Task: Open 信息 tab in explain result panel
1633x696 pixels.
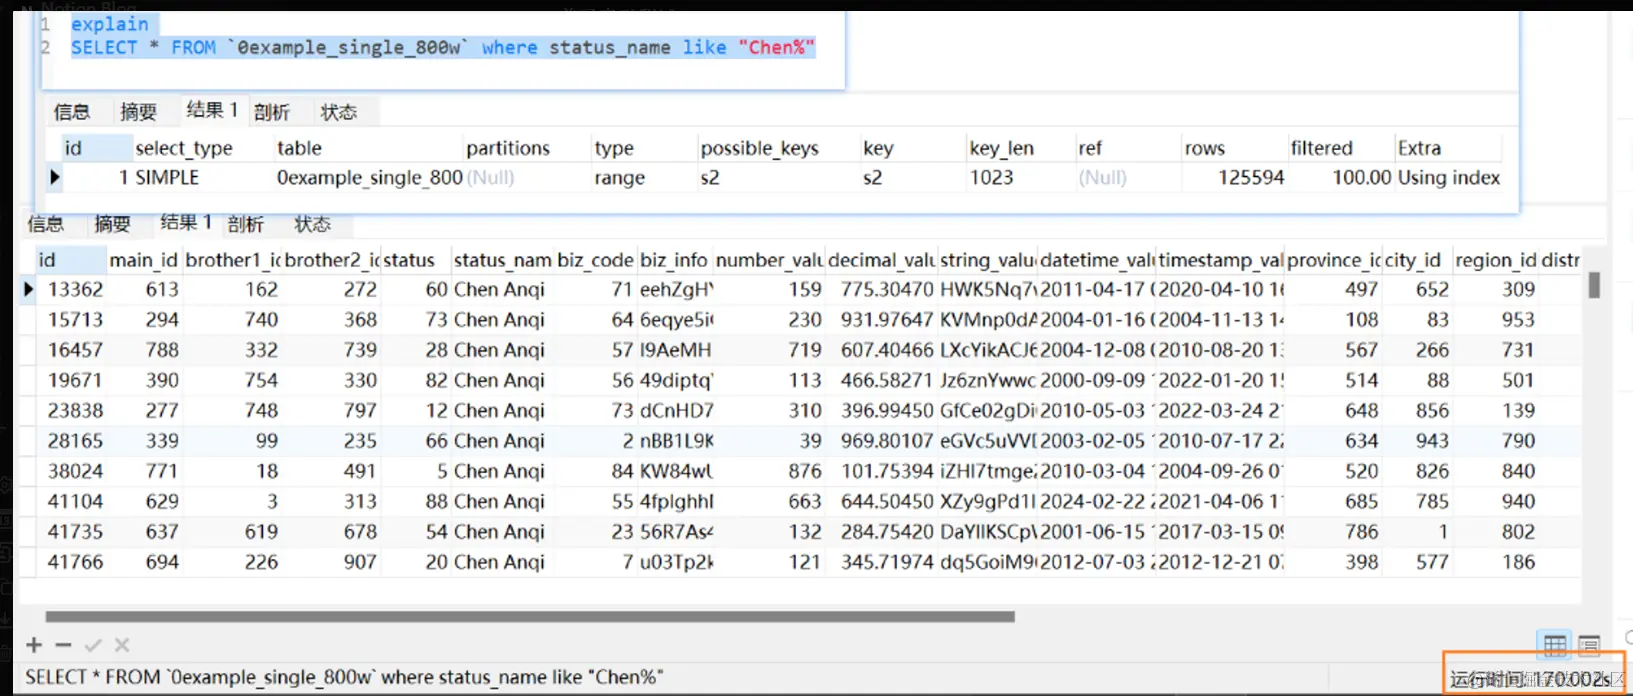Action: click(x=71, y=111)
